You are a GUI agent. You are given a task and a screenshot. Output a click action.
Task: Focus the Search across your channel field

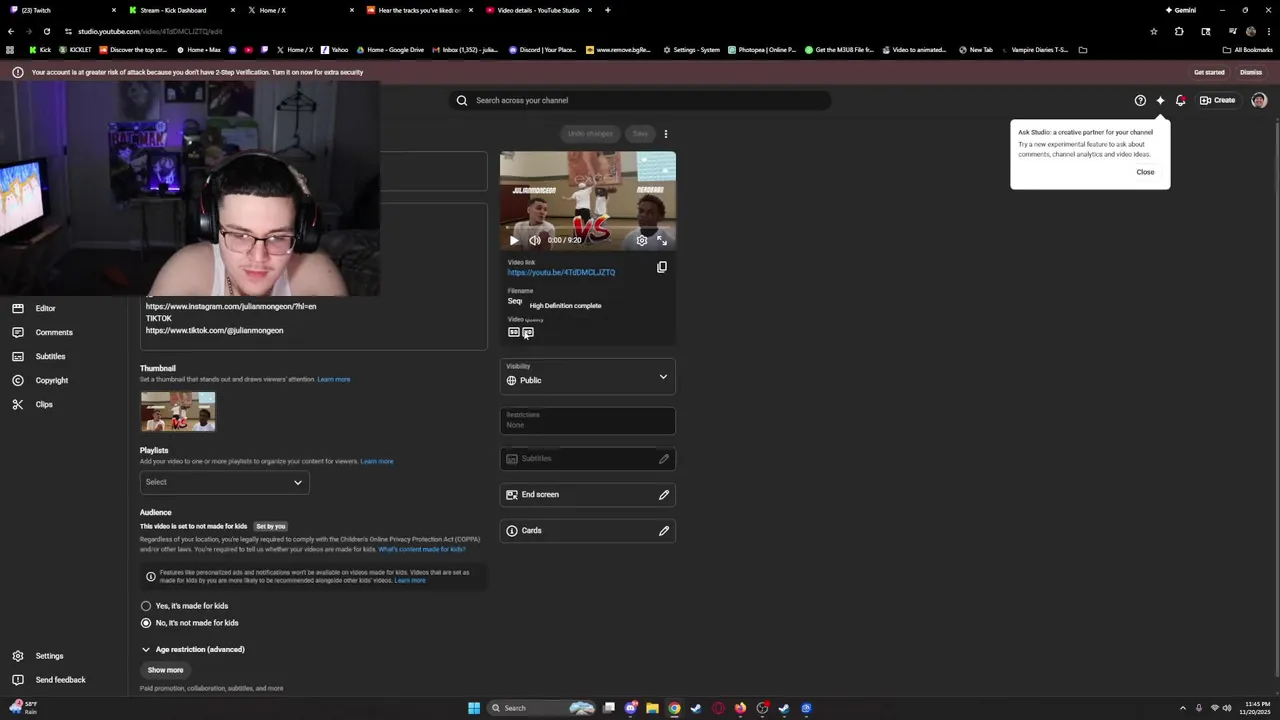(640, 100)
